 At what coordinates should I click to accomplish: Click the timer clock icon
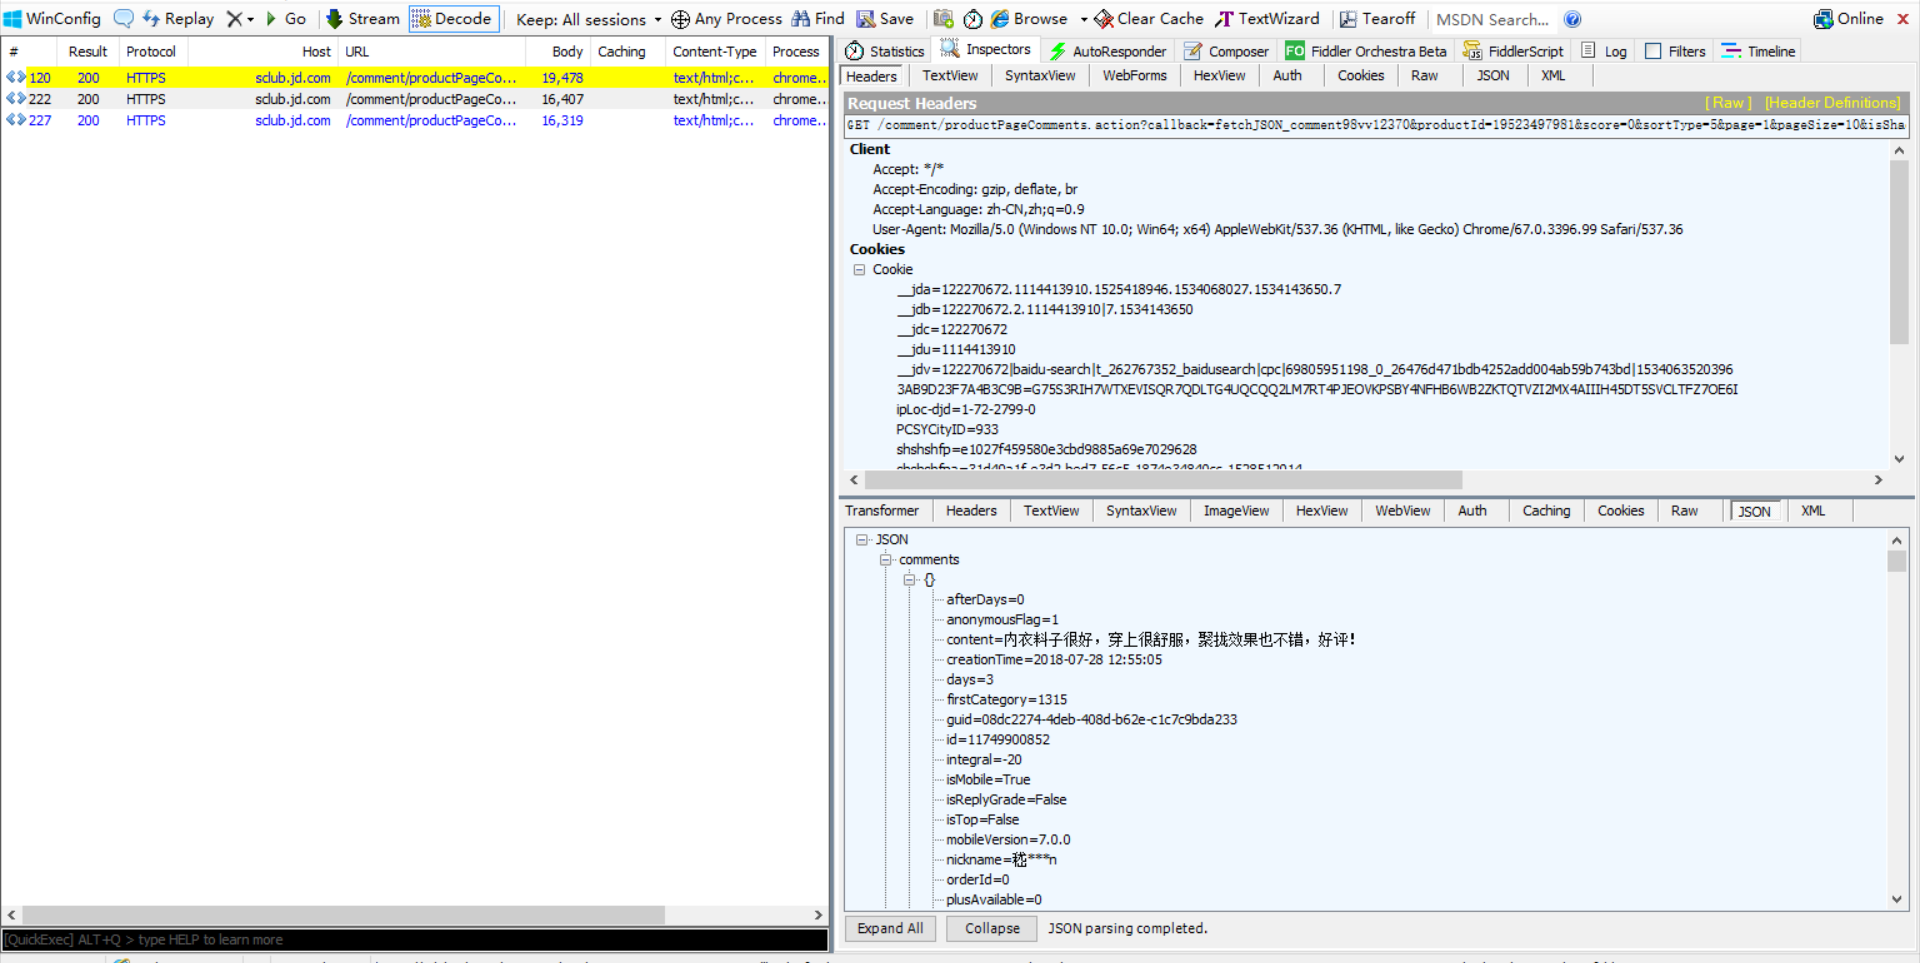click(973, 19)
